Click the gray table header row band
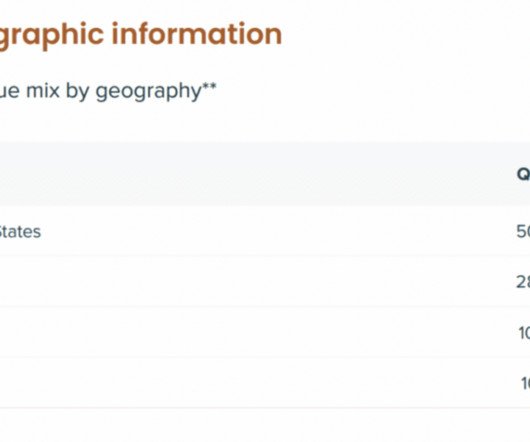Screen dimensions: 530x442 click(x=265, y=174)
